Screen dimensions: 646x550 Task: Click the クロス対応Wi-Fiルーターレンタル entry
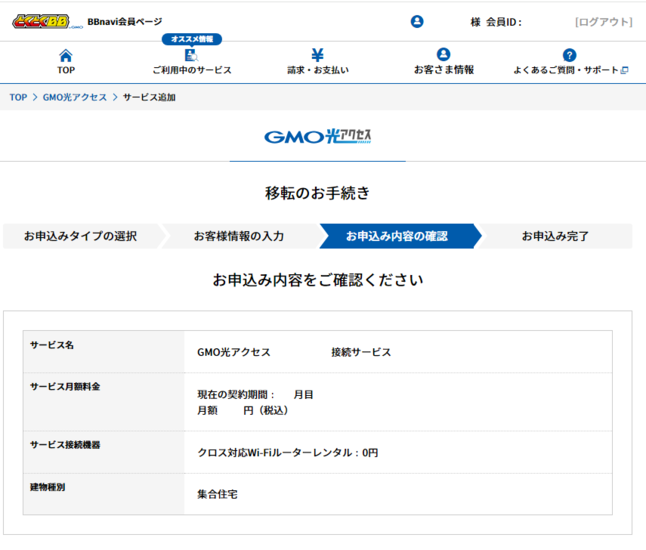point(287,453)
